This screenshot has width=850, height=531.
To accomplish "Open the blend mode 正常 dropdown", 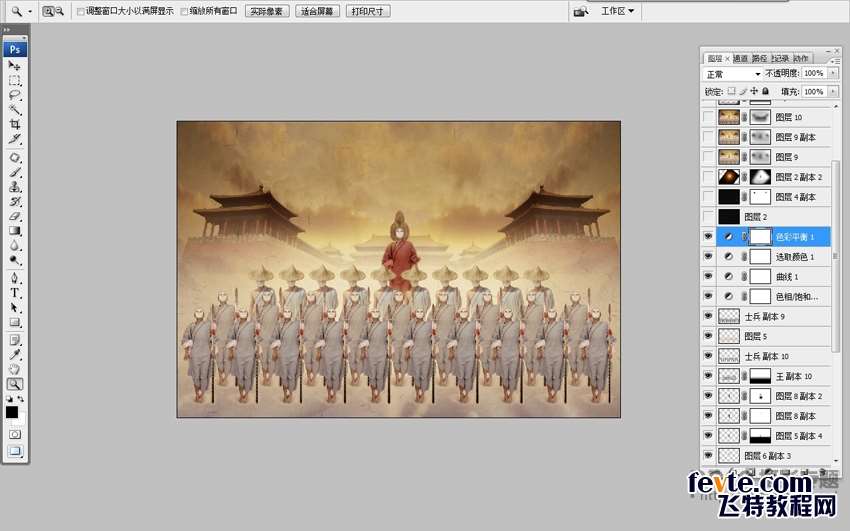I will click(733, 74).
